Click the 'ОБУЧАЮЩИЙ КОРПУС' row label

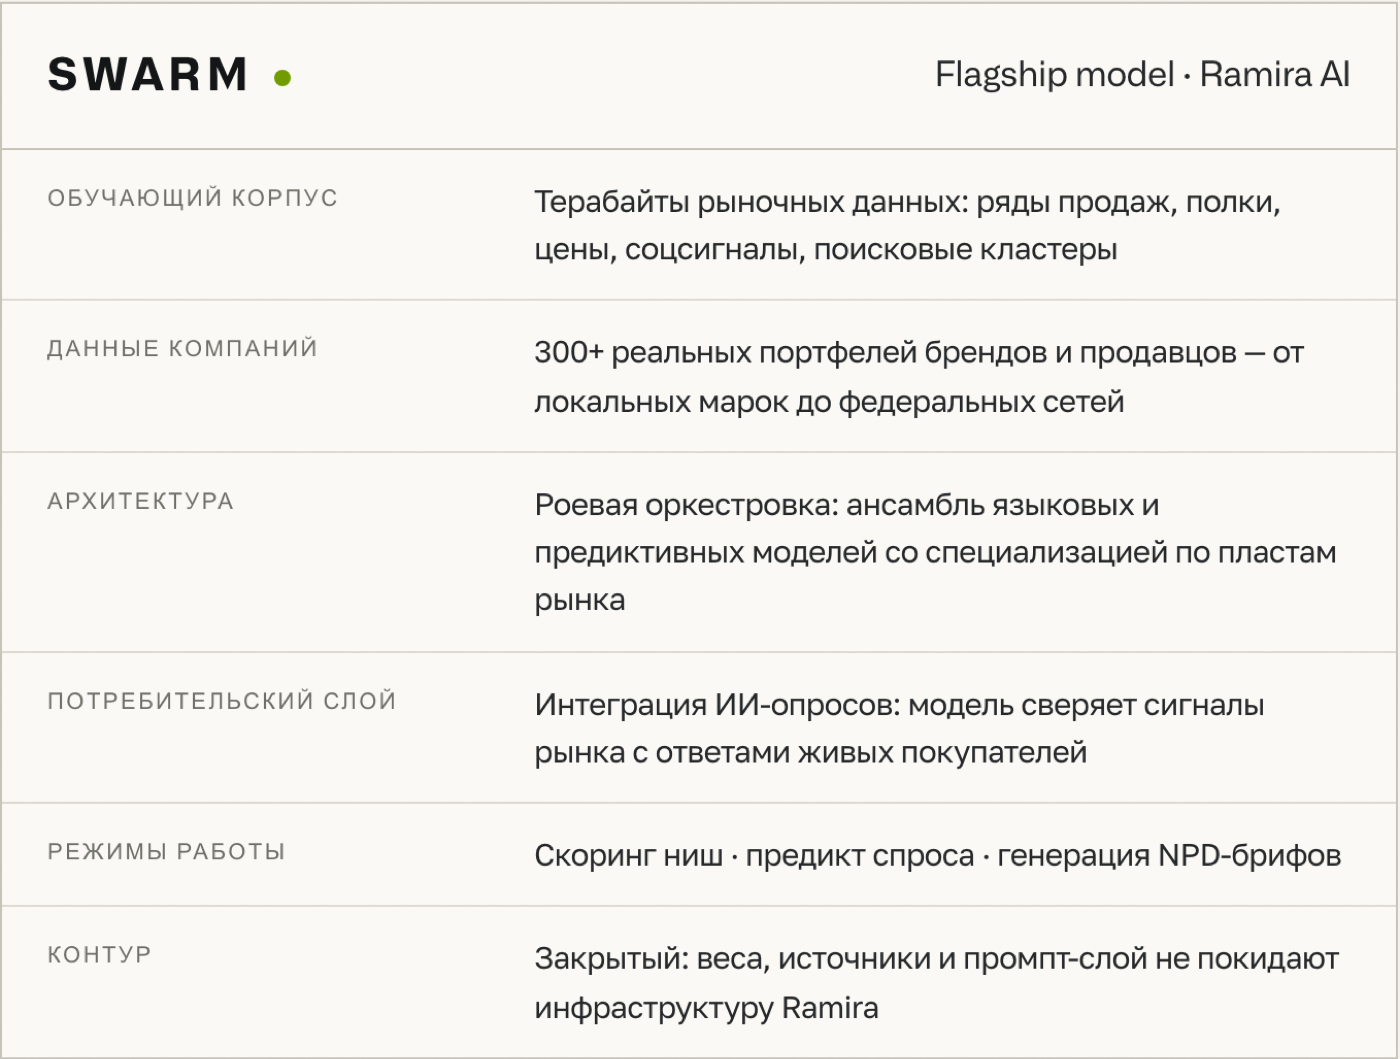pyautogui.click(x=192, y=198)
